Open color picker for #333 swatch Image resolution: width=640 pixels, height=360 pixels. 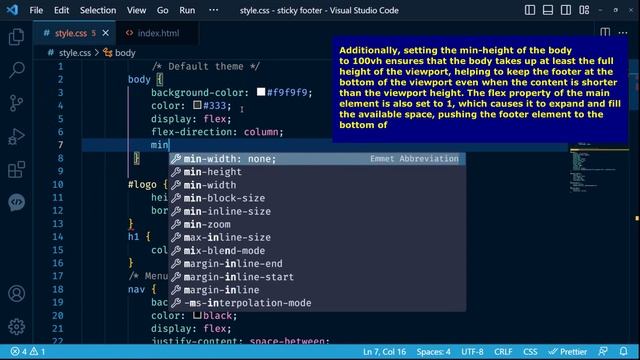pos(197,105)
